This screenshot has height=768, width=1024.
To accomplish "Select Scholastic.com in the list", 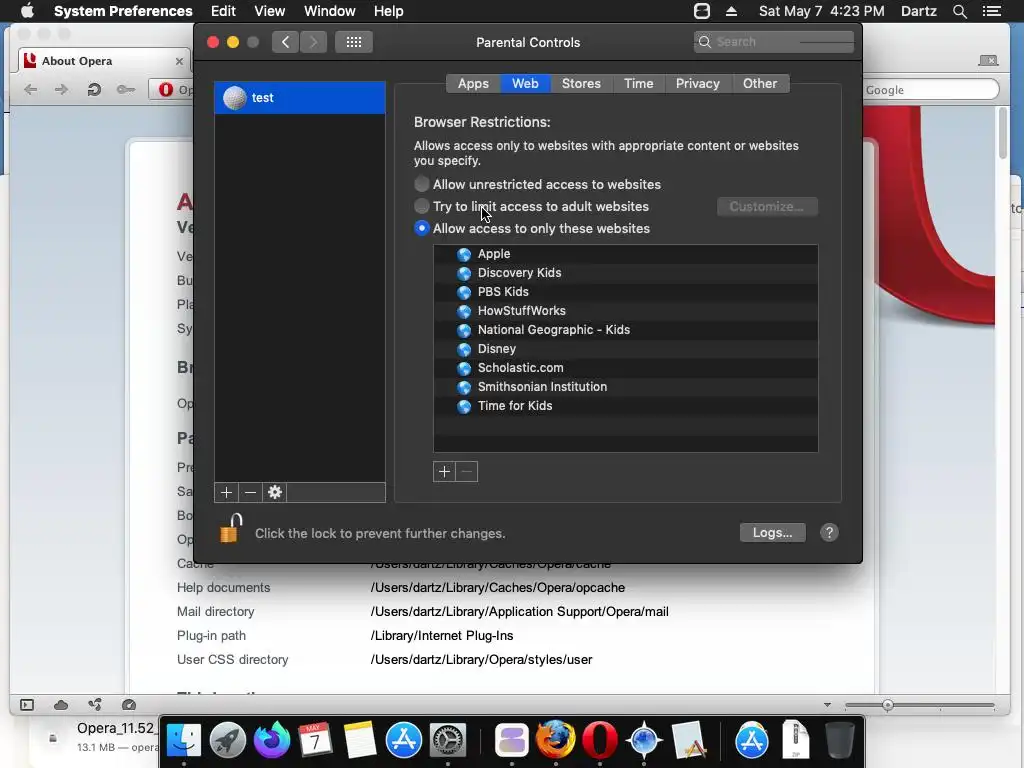I will pos(626,368).
